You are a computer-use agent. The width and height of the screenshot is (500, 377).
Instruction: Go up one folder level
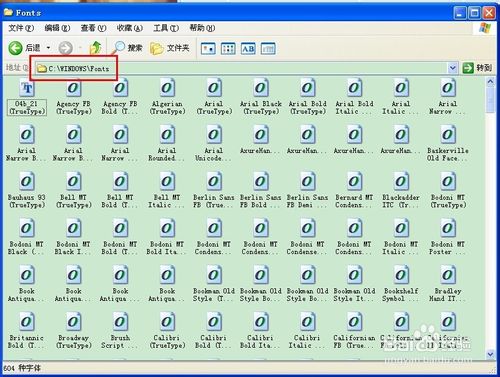coord(96,48)
